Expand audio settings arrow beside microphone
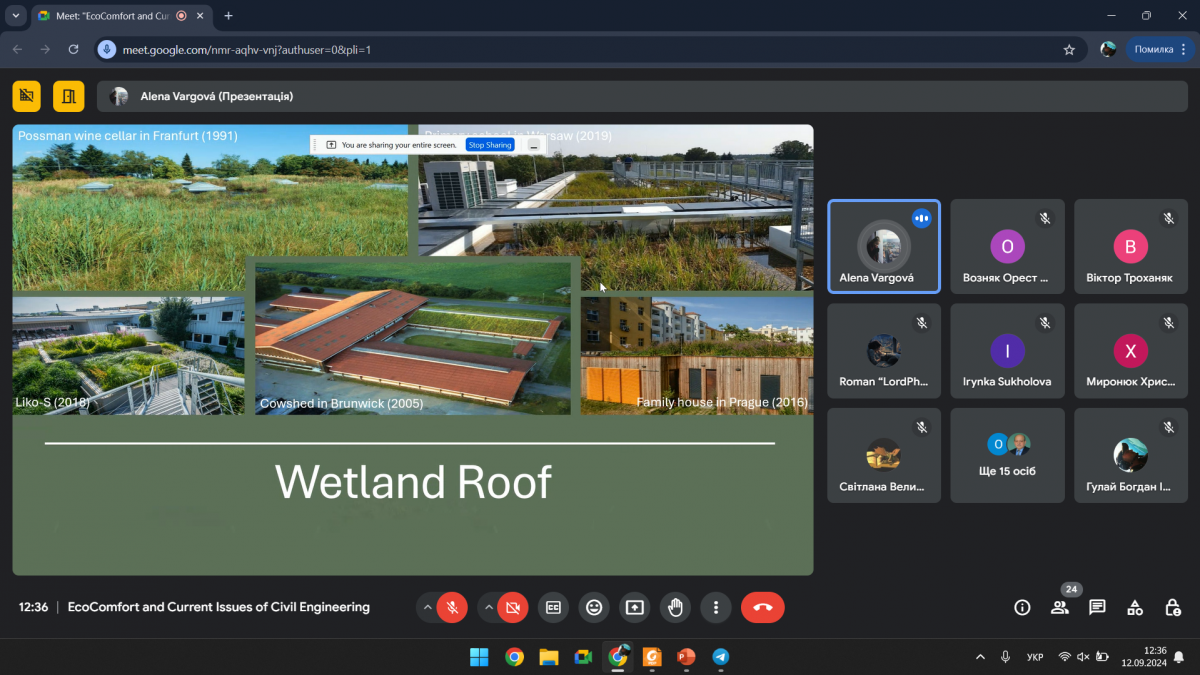Viewport: 1200px width, 675px height. (x=428, y=607)
